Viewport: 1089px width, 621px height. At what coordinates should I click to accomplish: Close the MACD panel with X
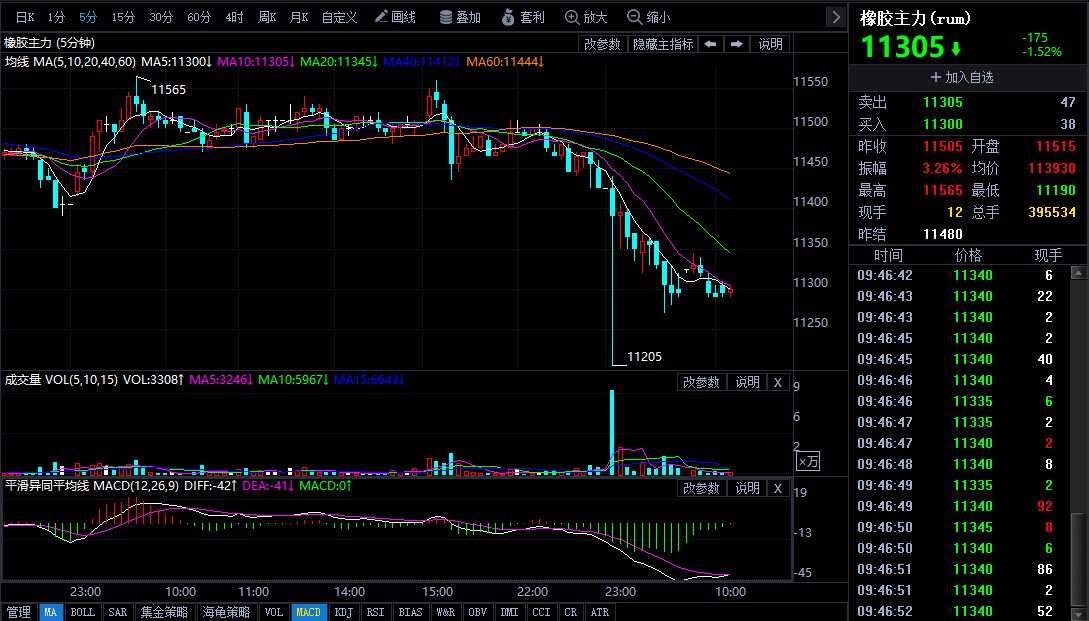[x=778, y=488]
